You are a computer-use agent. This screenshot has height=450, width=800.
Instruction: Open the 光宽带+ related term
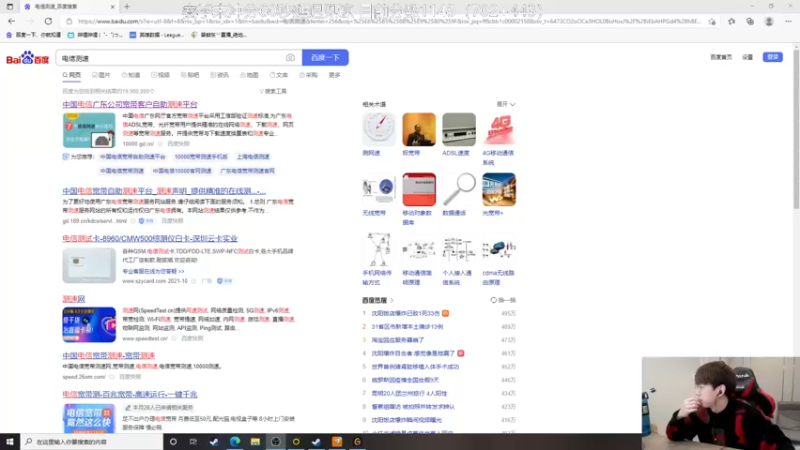click(498, 189)
